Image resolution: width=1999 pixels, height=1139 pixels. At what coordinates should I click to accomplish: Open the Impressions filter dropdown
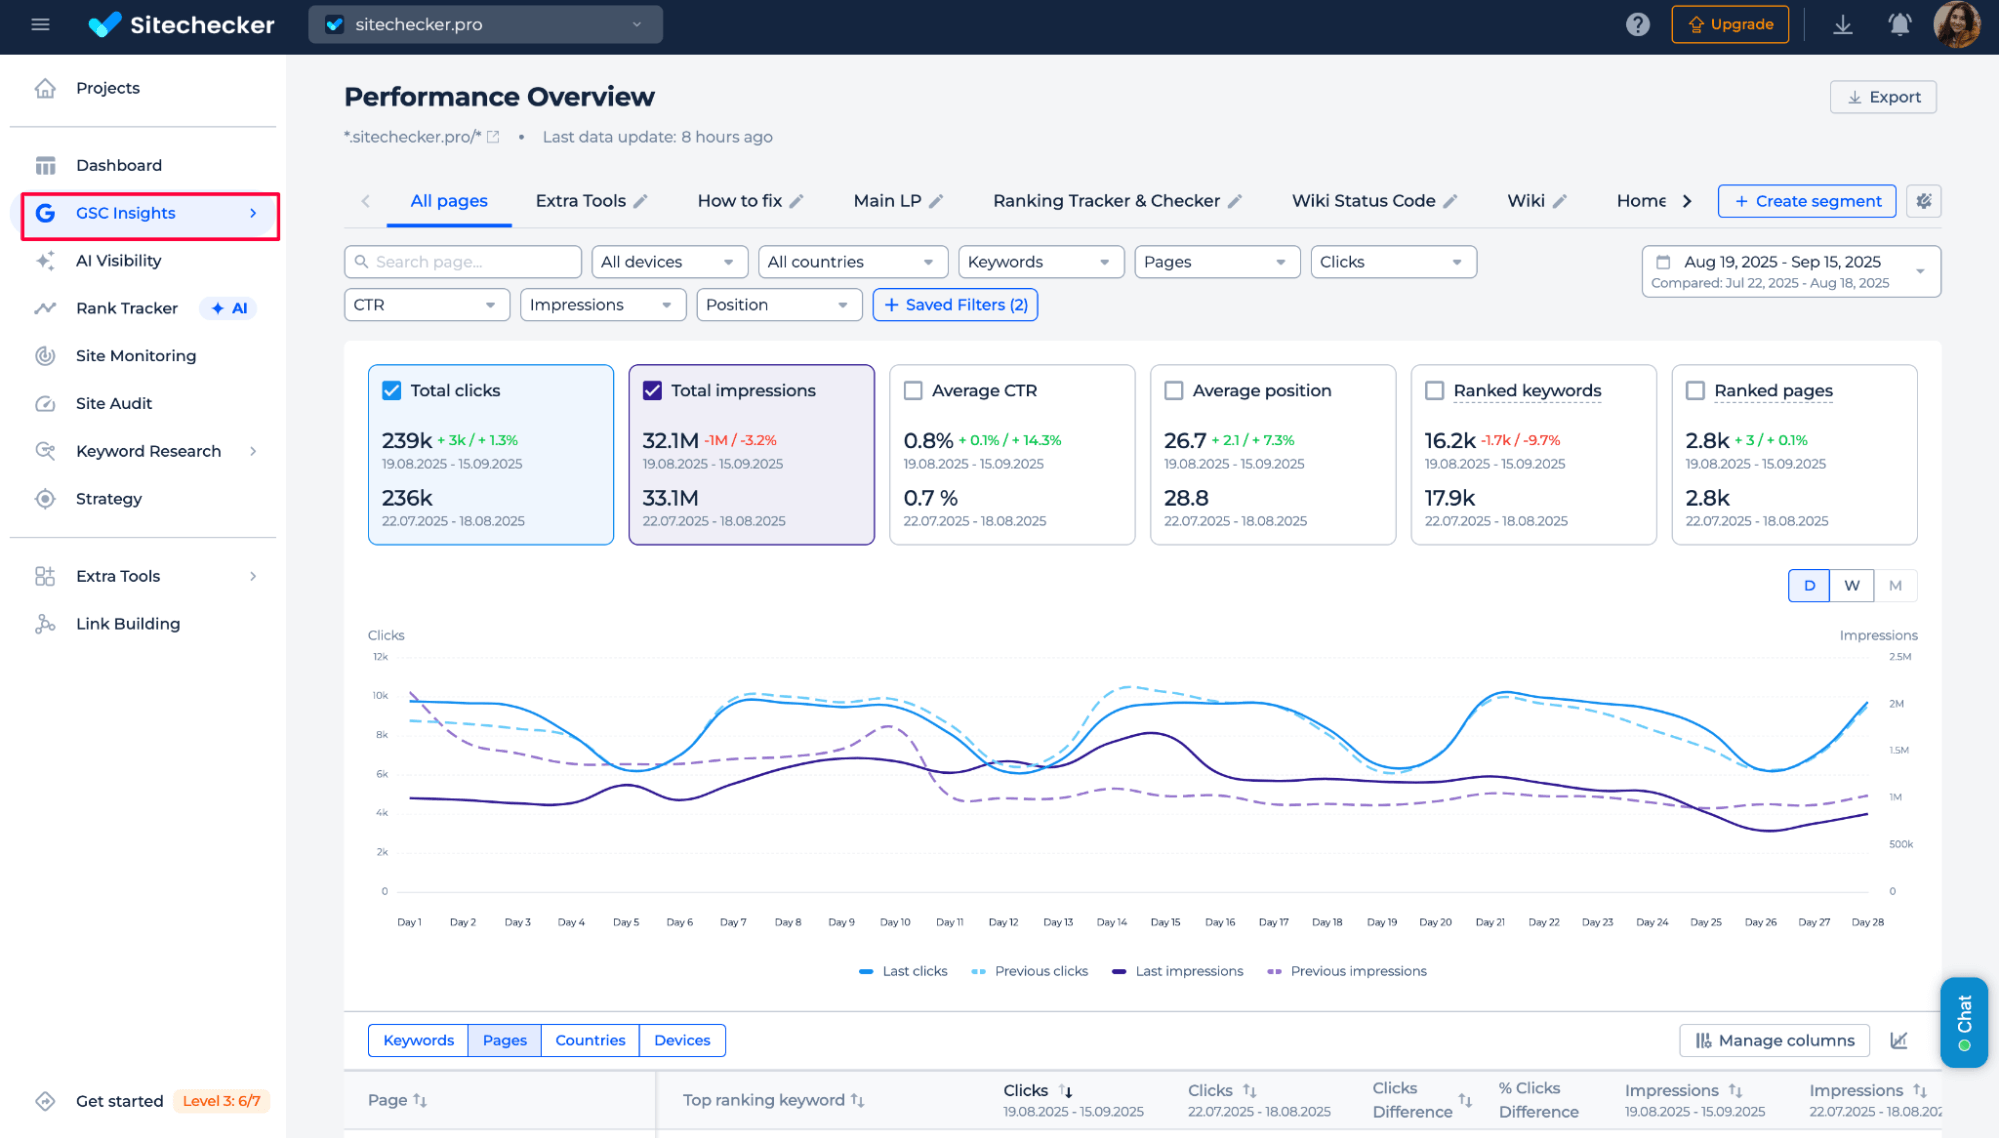click(x=603, y=305)
